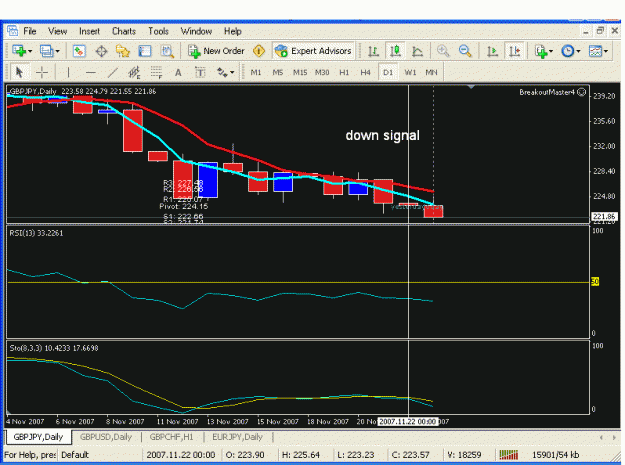
Task: Open the Indicators dropdown arrow
Action: [x=551, y=51]
